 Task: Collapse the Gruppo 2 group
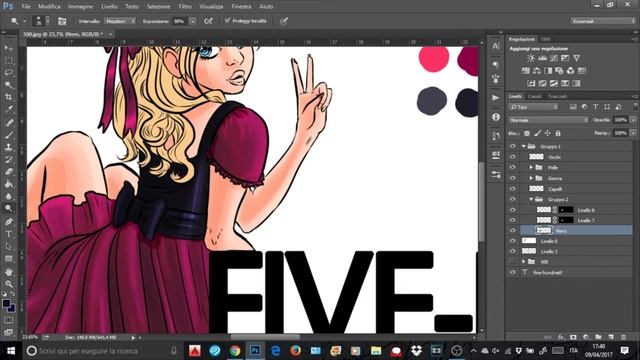(x=531, y=199)
